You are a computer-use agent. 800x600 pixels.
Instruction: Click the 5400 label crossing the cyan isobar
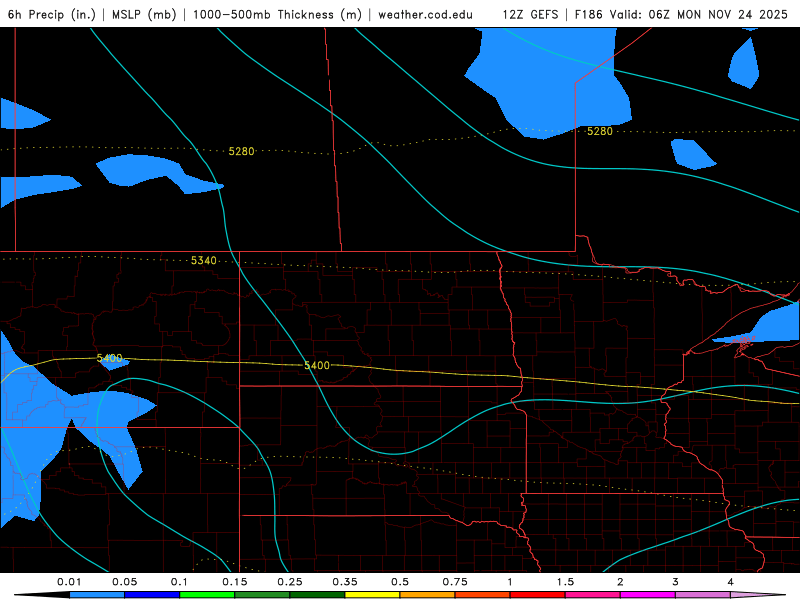point(317,365)
